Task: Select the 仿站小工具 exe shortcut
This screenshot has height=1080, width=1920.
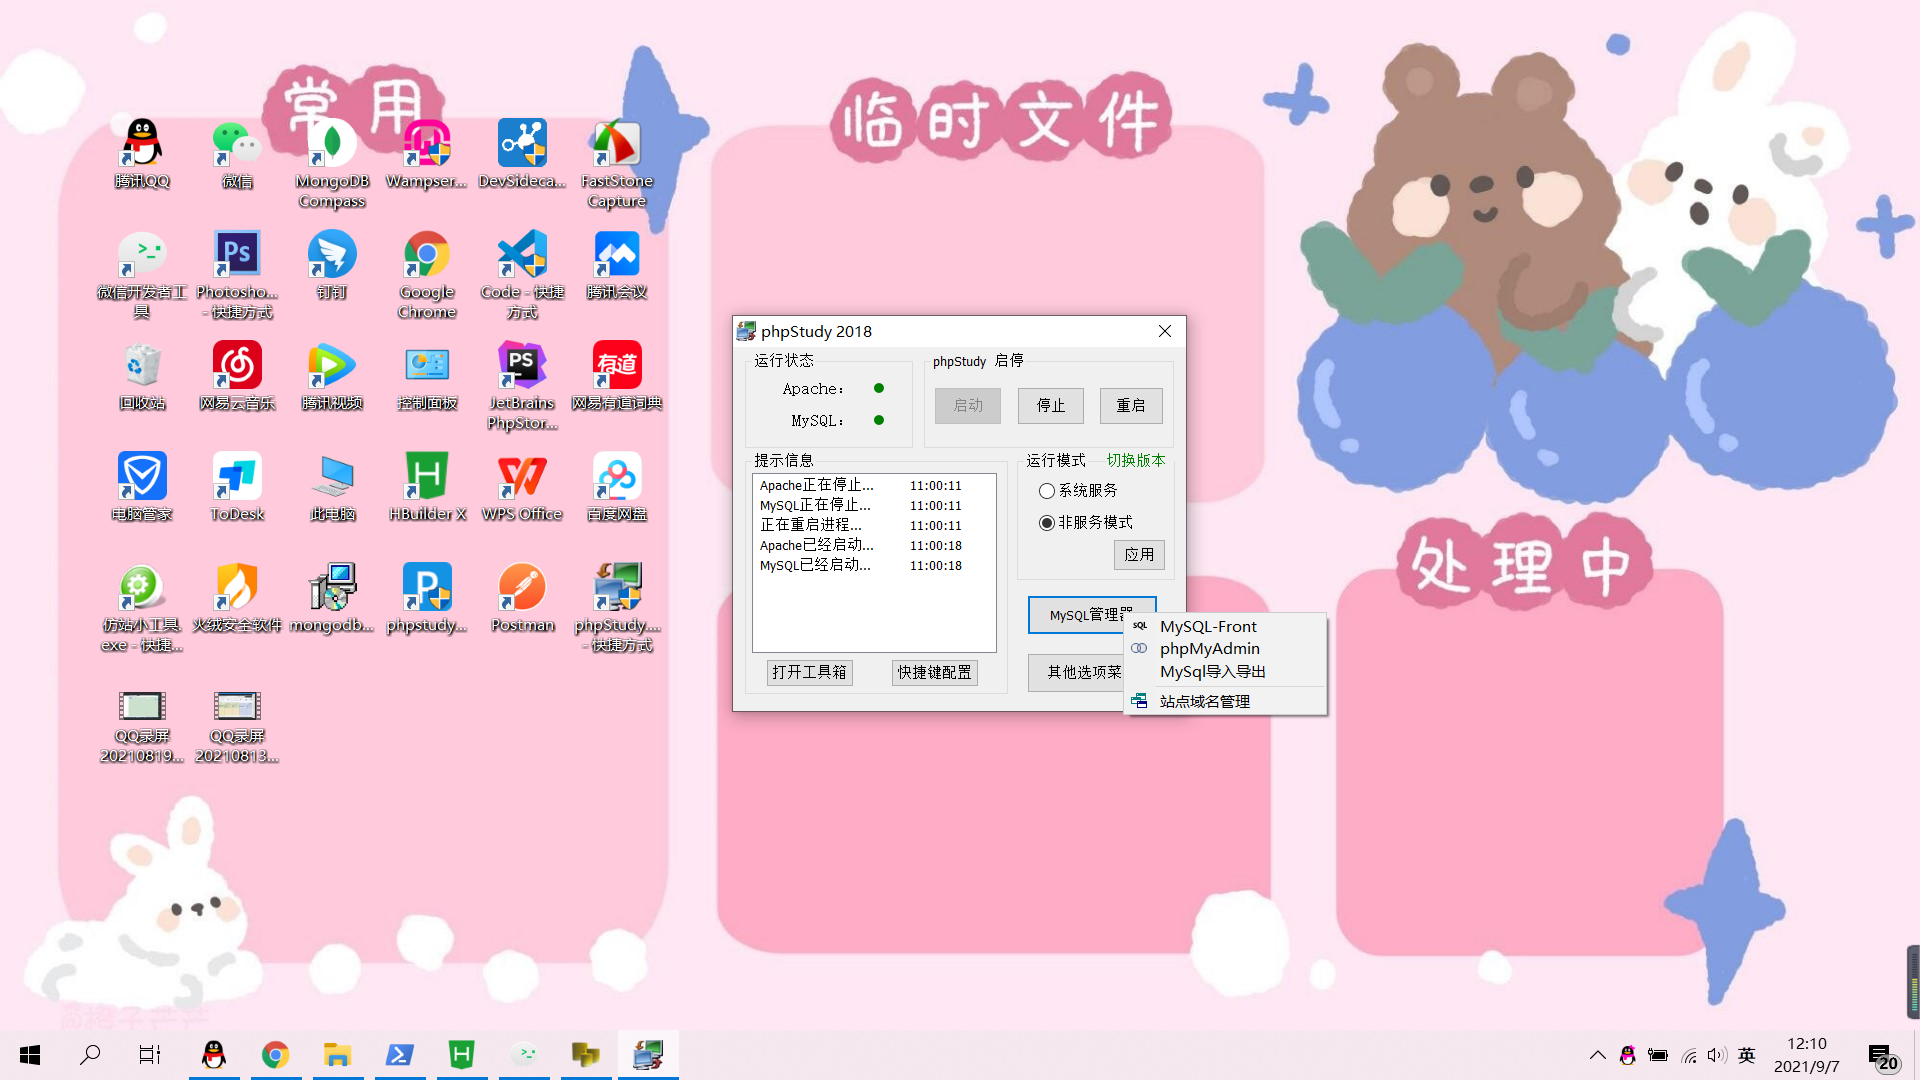Action: 142,608
